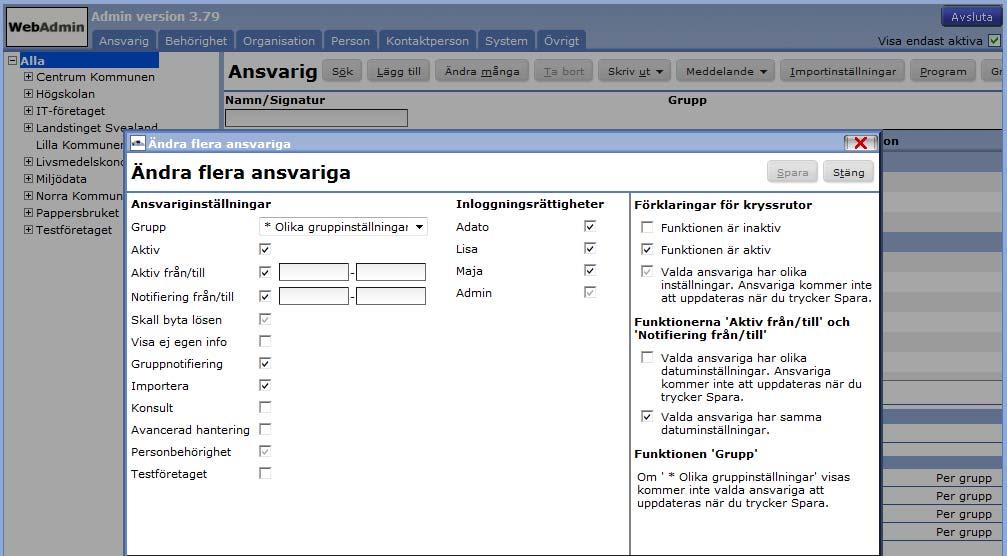Toggle the Gruppnotifiering checkbox
Screen dimensions: 1007x556
tap(265, 363)
